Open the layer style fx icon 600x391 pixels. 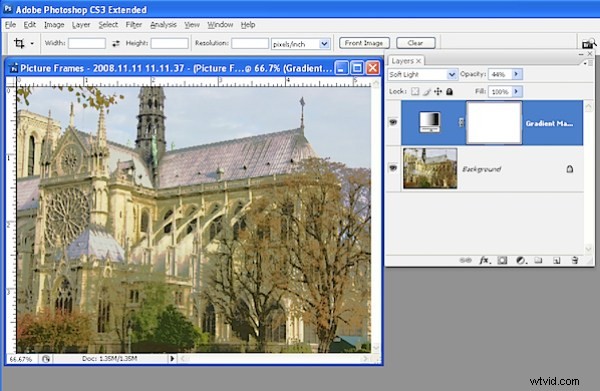point(484,260)
